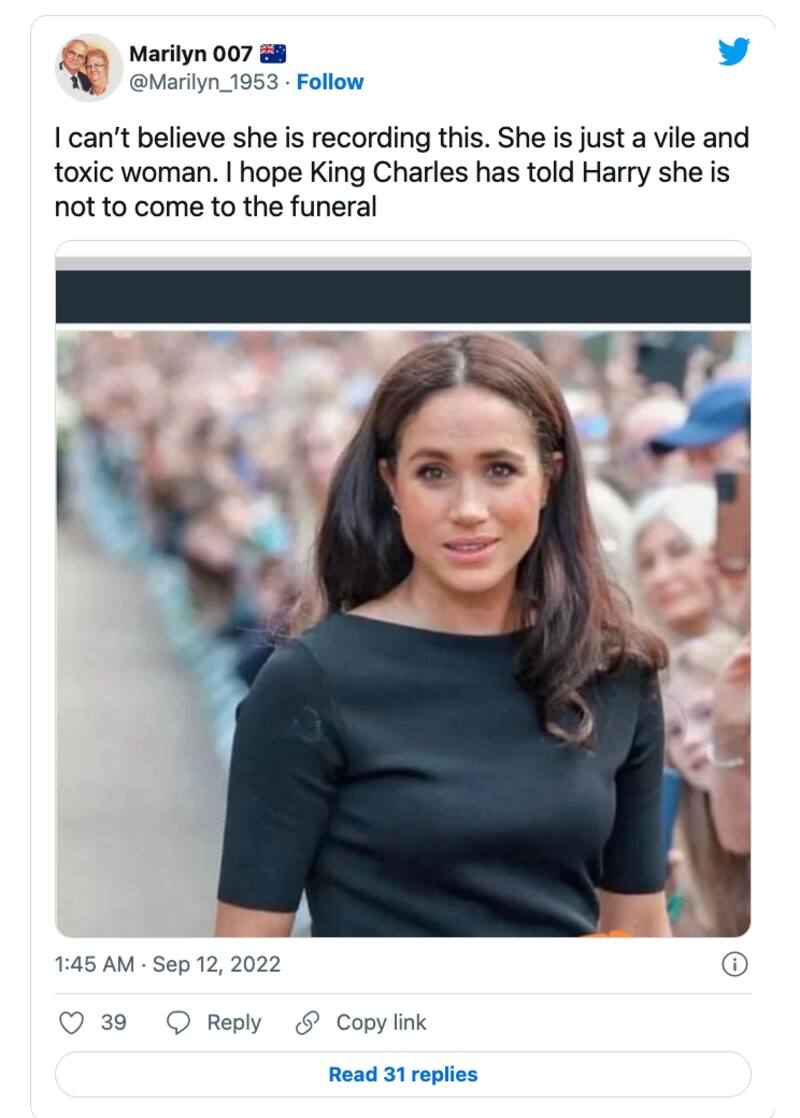Viewport: 800px width, 1118px height.
Task: Select the Copy link text
Action: pyautogui.click(x=381, y=1022)
